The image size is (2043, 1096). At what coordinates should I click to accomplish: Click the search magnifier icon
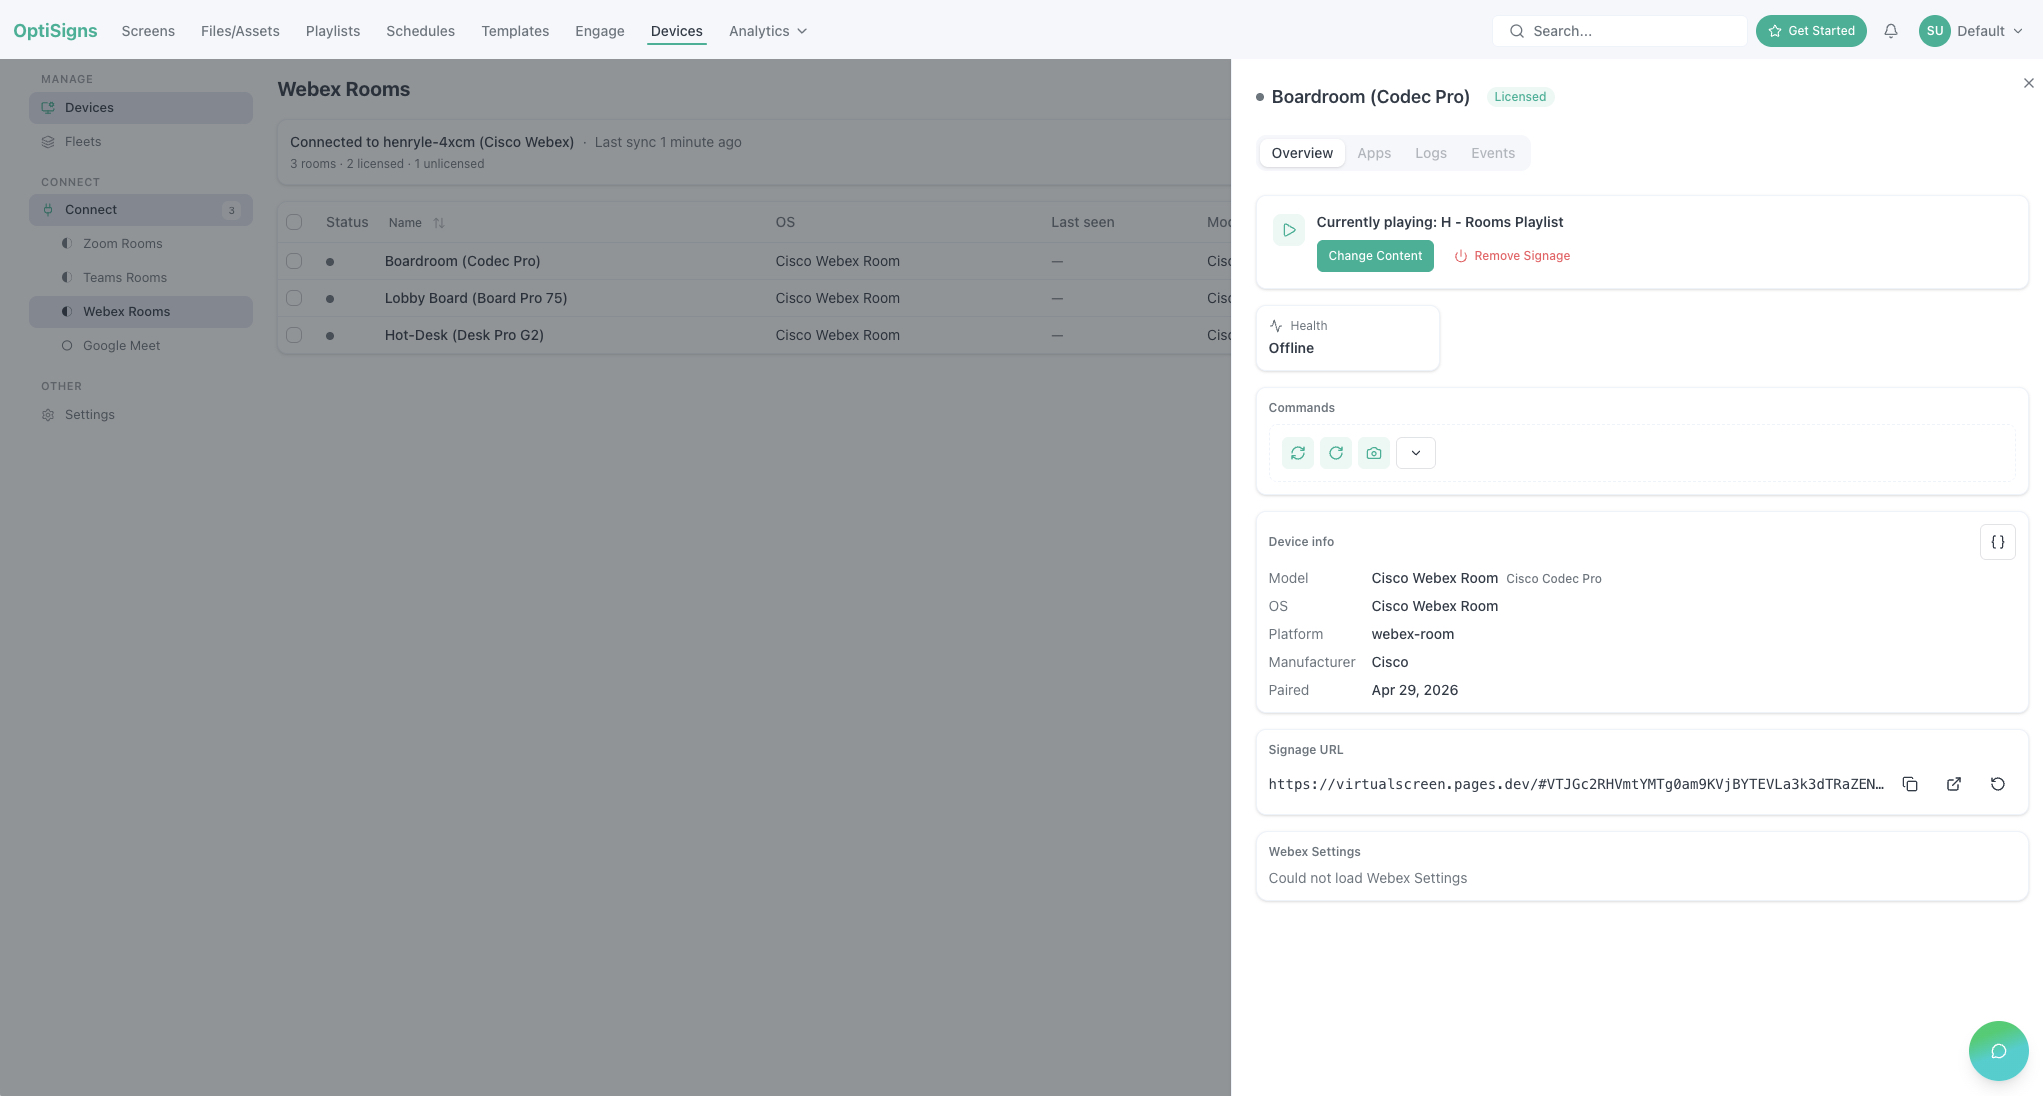pos(1517,31)
